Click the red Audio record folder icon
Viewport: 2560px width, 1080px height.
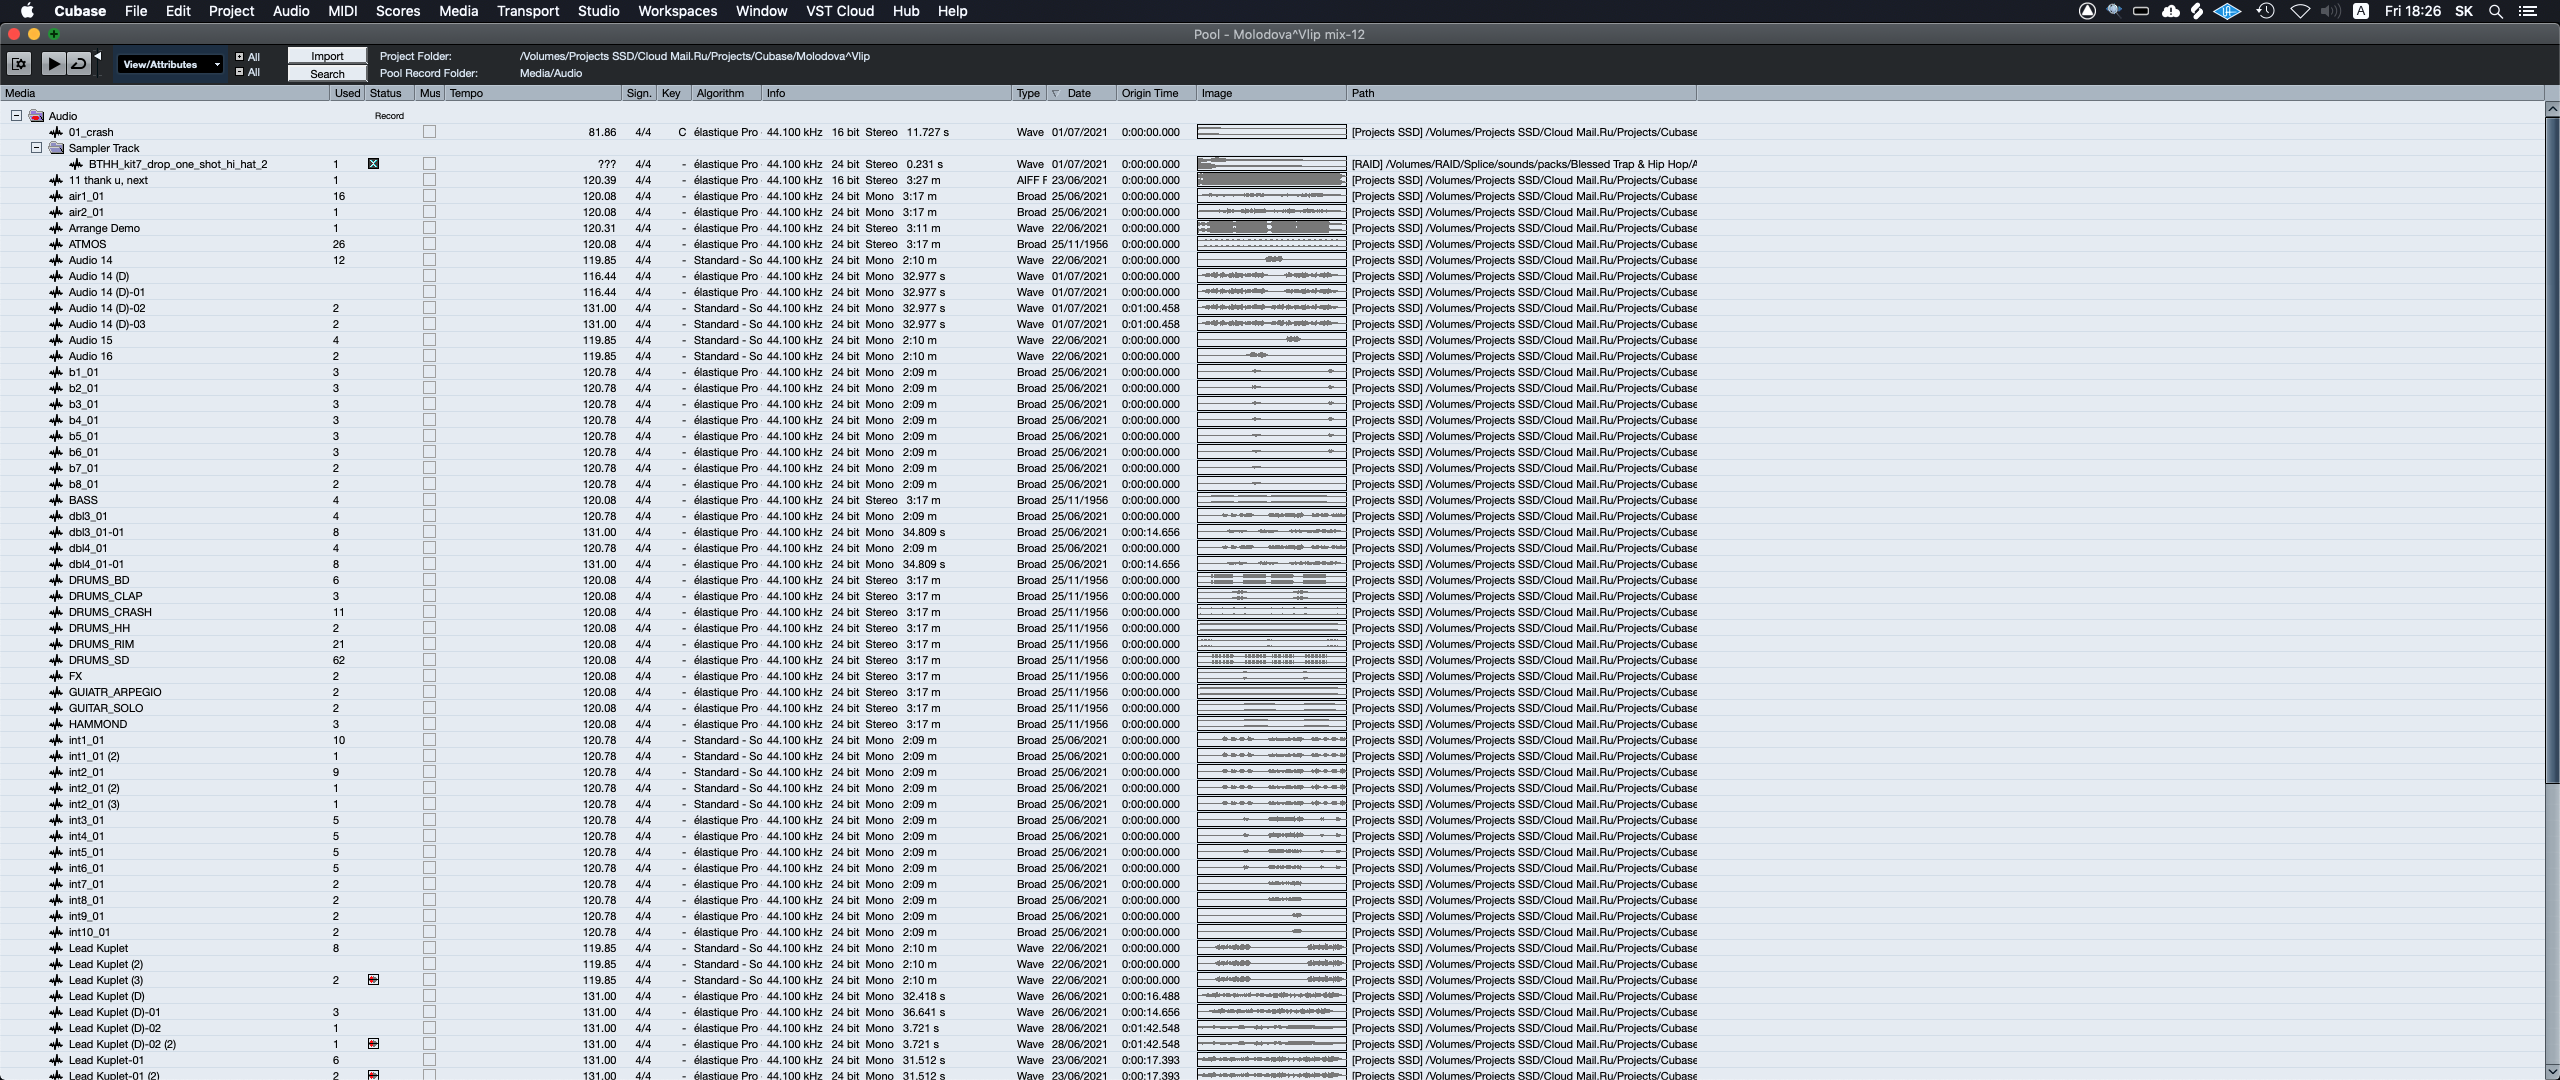coord(37,116)
